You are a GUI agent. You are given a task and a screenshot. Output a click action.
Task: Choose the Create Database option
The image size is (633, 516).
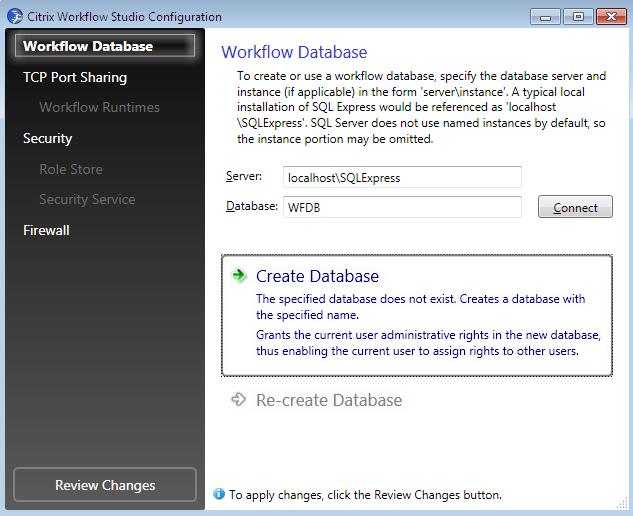coord(417,315)
